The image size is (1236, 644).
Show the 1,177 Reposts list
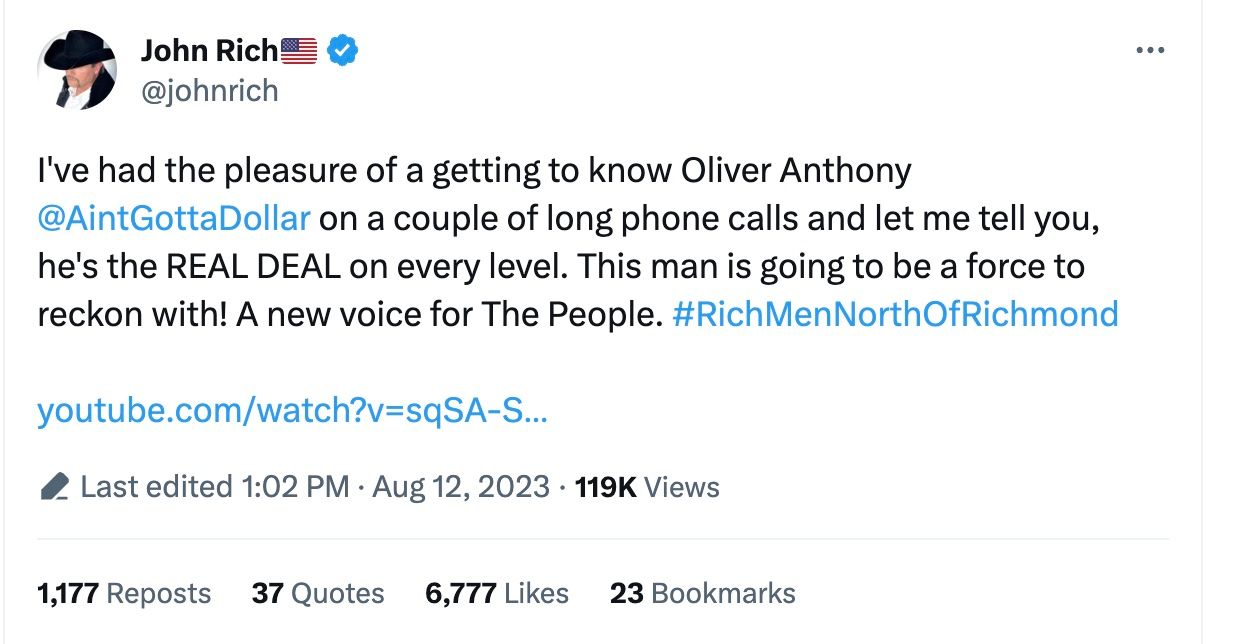click(x=124, y=593)
